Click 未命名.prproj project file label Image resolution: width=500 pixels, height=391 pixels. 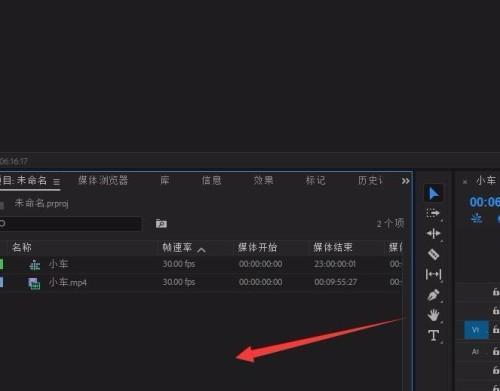tap(41, 203)
